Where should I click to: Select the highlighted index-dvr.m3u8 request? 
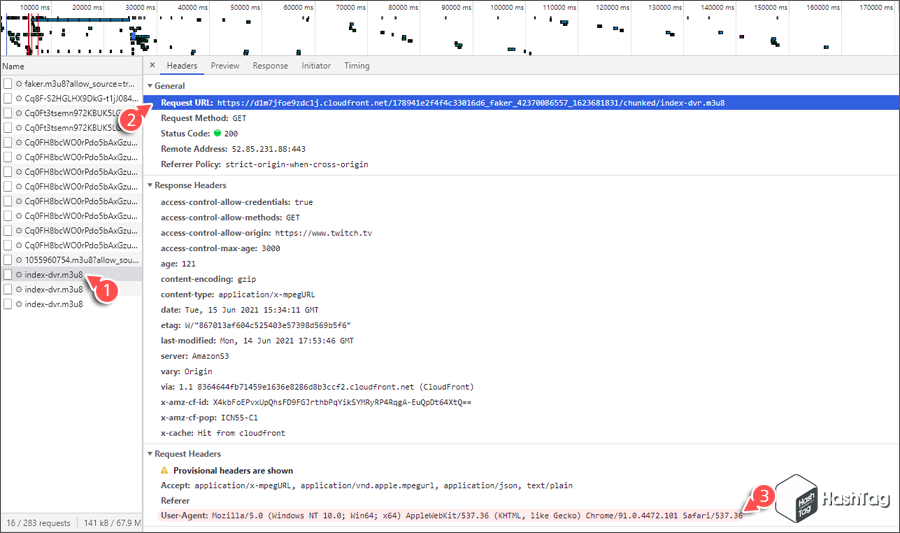71,274
